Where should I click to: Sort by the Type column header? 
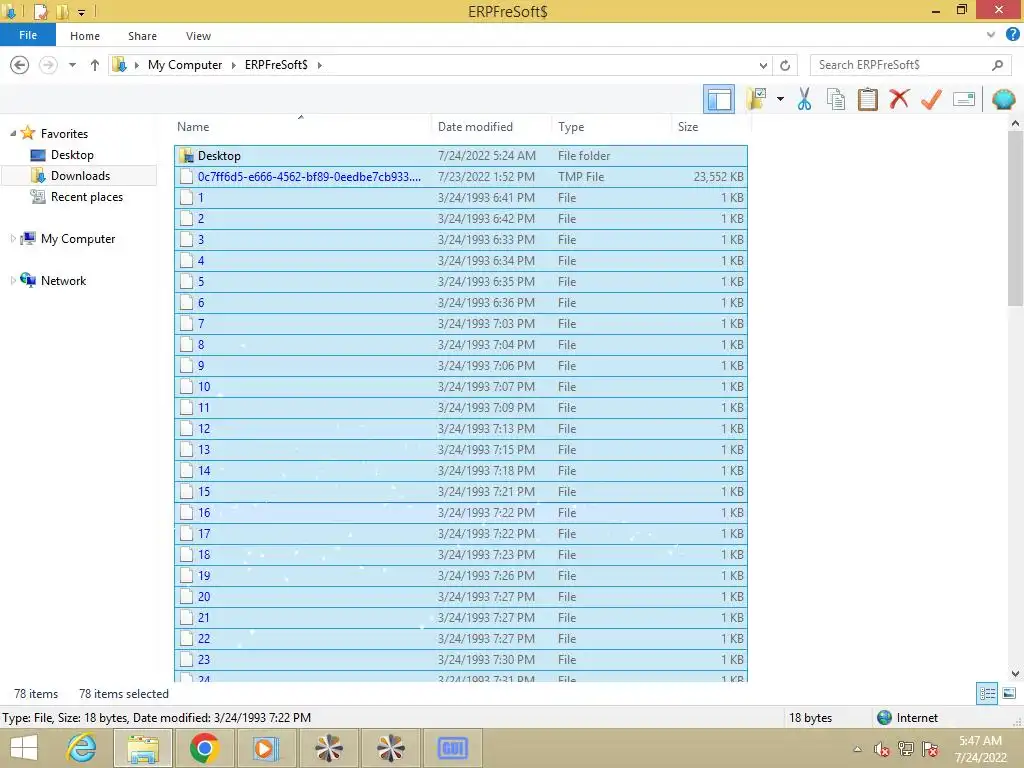[571, 127]
